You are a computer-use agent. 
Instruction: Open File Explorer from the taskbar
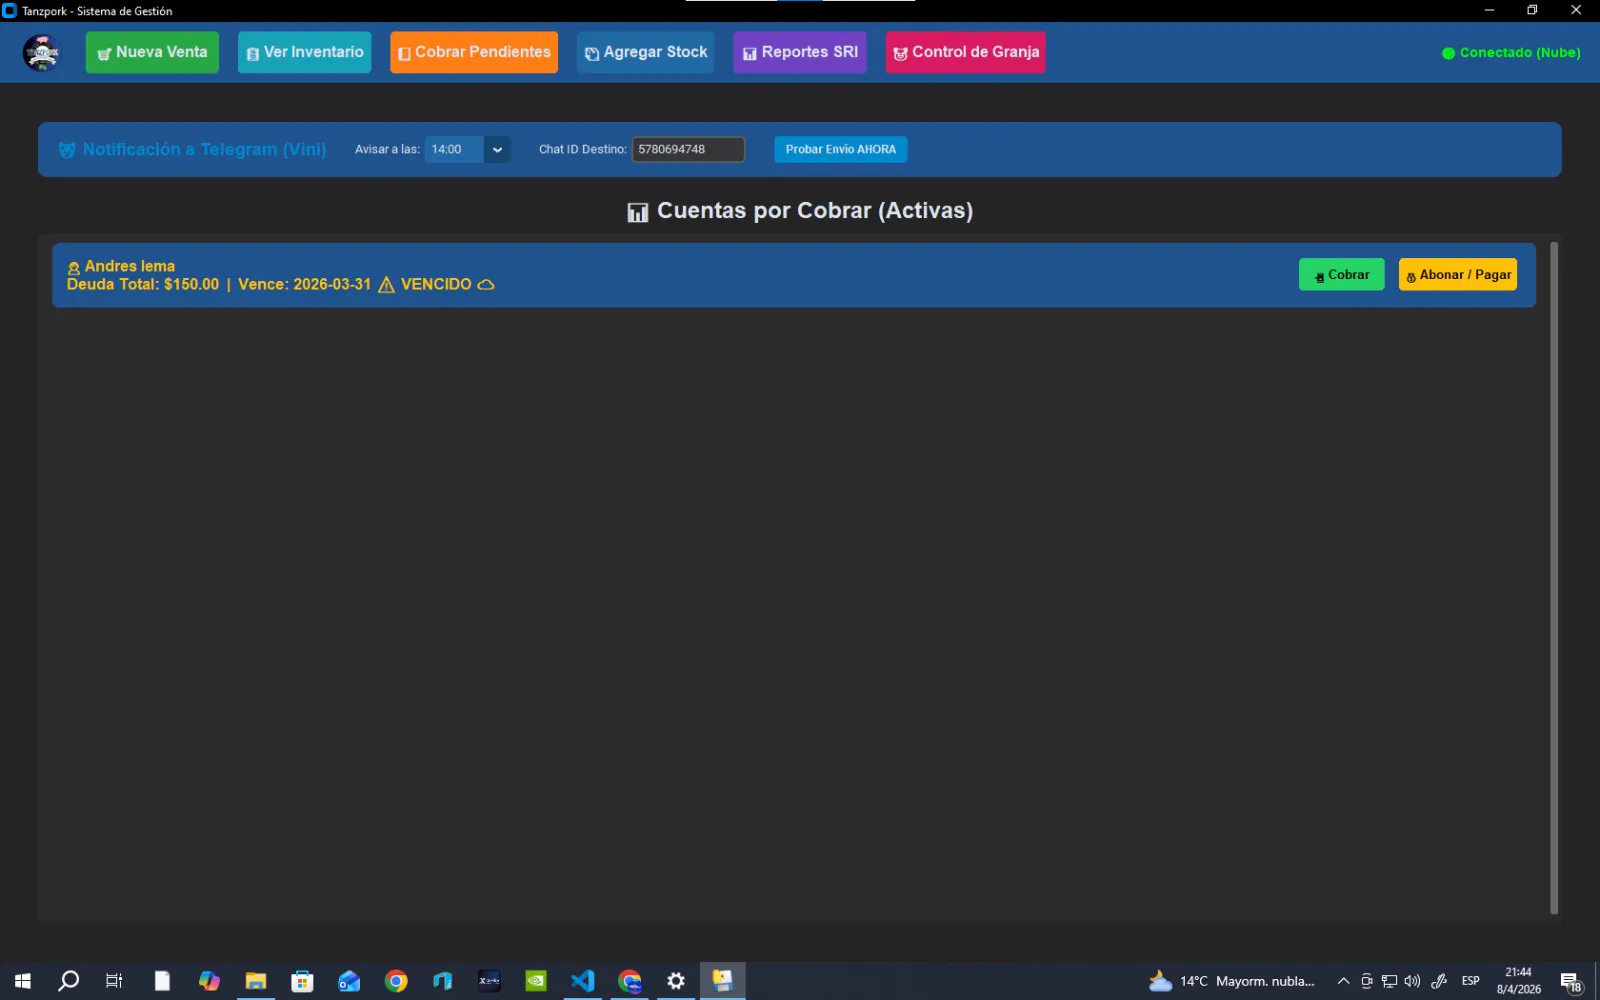pyautogui.click(x=256, y=981)
